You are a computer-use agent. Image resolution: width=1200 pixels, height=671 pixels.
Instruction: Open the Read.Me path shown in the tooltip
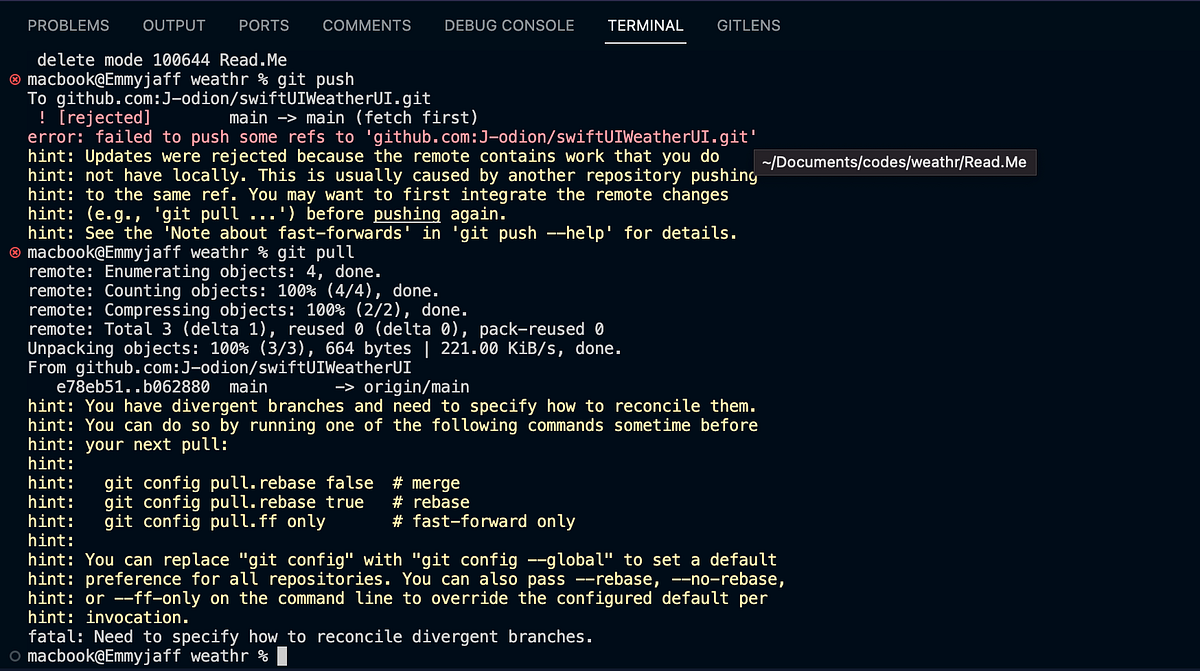[x=895, y=161]
